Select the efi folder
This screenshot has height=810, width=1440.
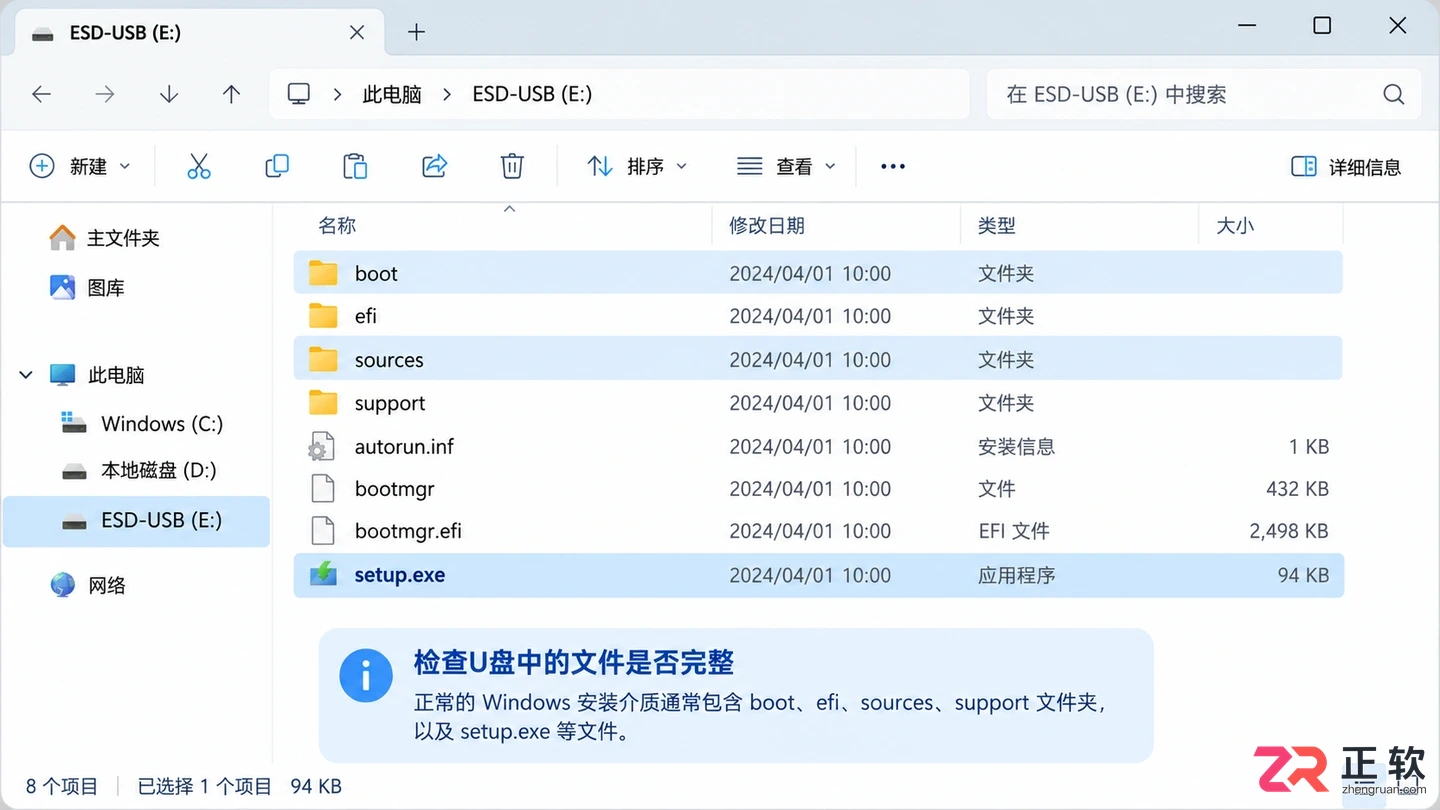click(818, 316)
